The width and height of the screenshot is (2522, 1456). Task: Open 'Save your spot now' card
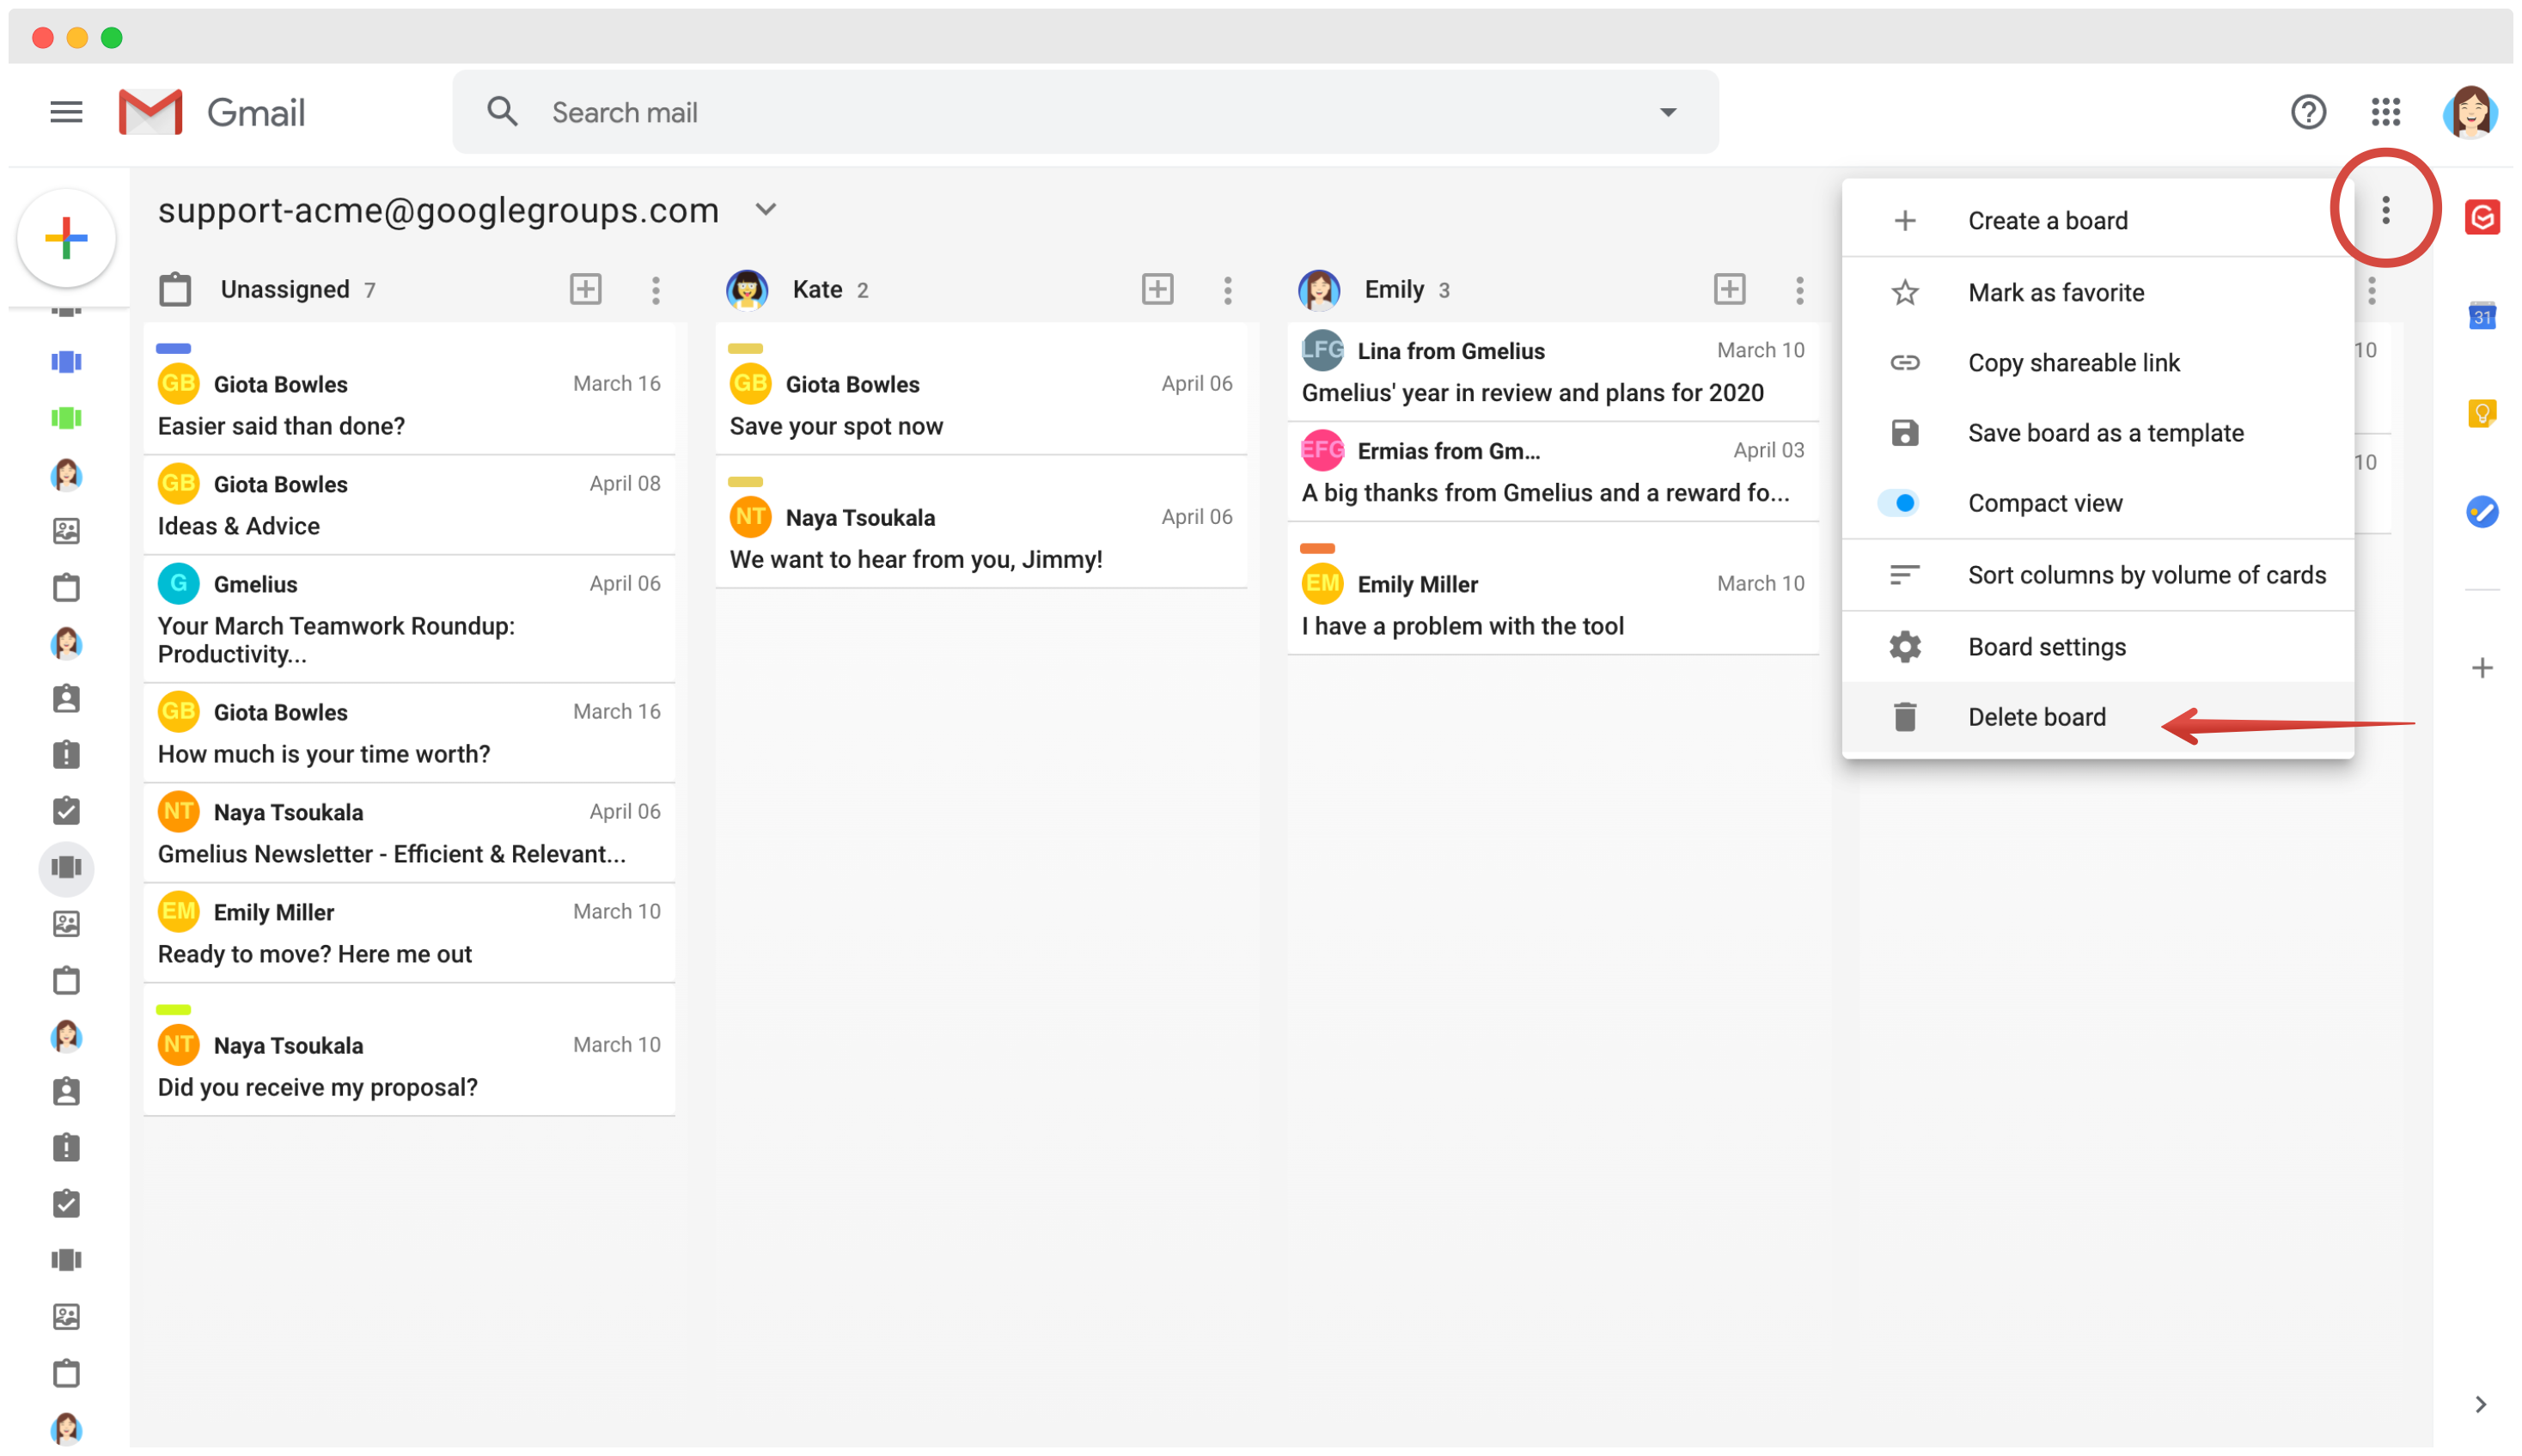(x=981, y=390)
